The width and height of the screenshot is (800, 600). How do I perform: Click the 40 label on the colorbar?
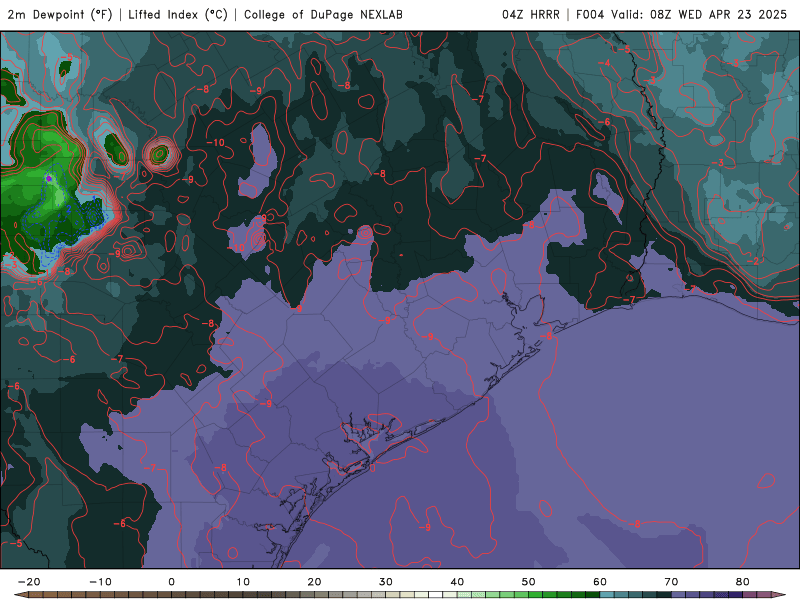tap(457, 582)
